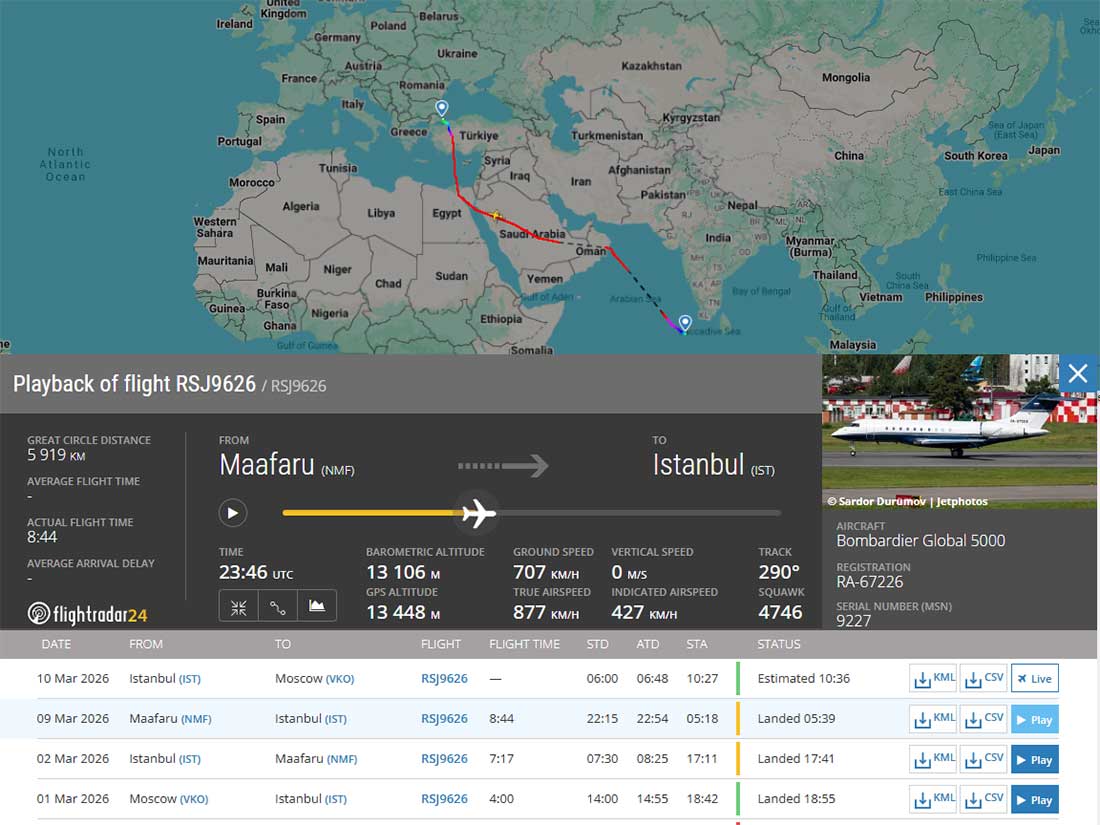The height and width of the screenshot is (825, 1100).
Task: Toggle the route path icon
Action: [x=278, y=607]
